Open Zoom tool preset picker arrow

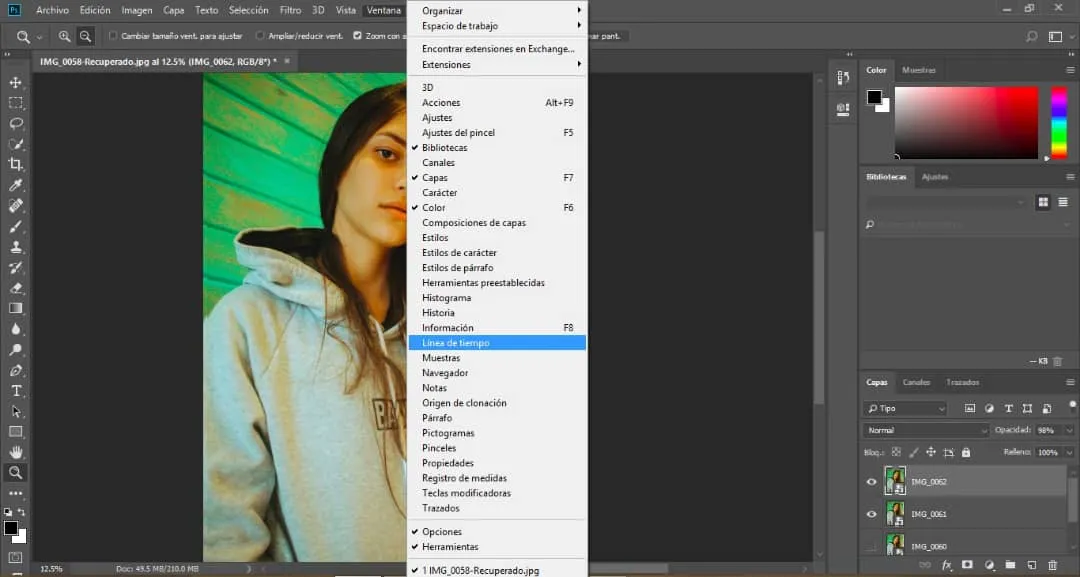(39, 37)
